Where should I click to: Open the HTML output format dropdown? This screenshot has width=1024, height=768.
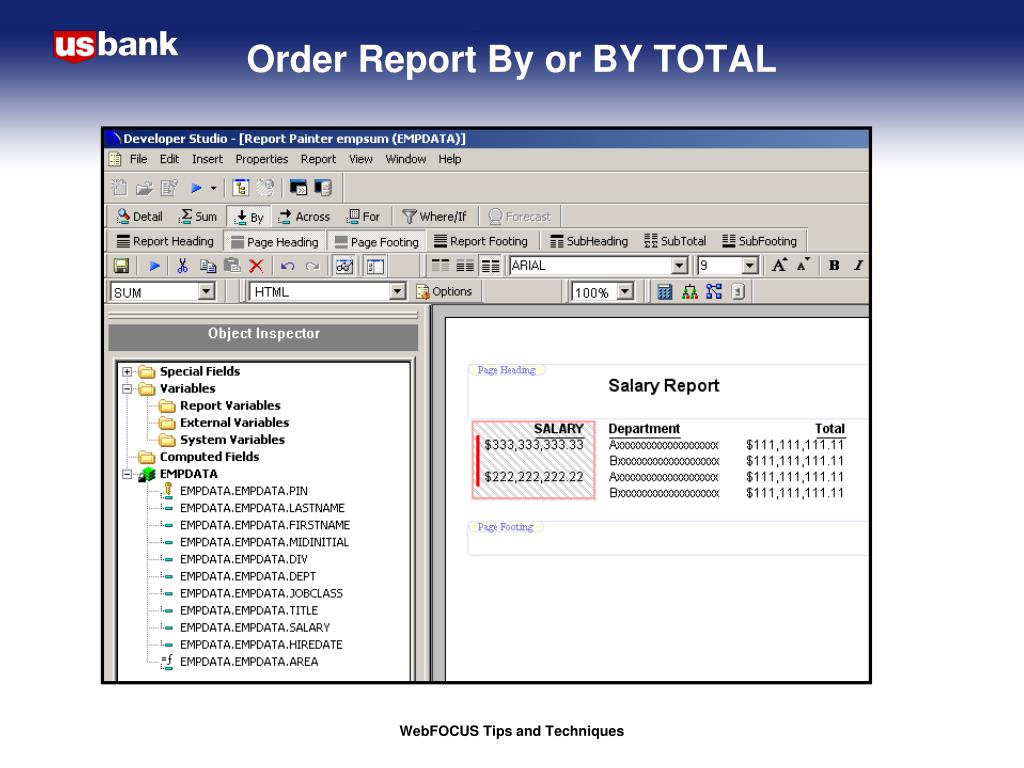[x=397, y=291]
